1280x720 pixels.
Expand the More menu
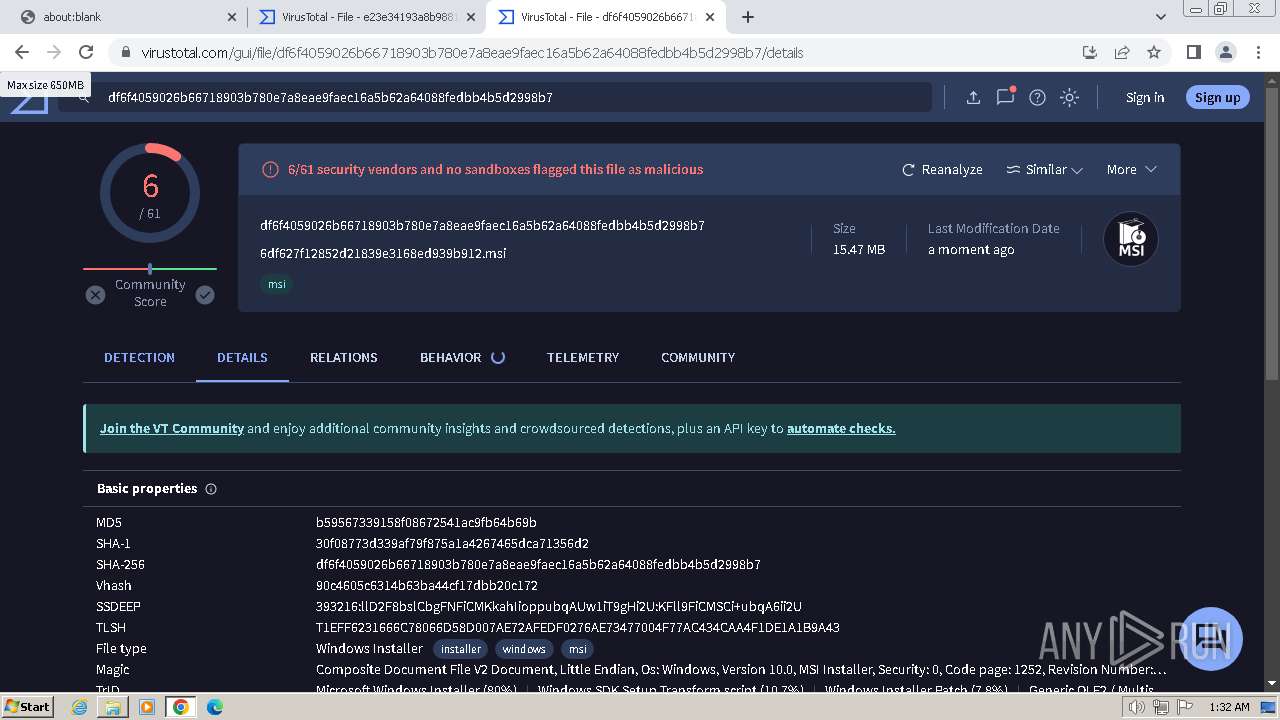coord(1131,170)
